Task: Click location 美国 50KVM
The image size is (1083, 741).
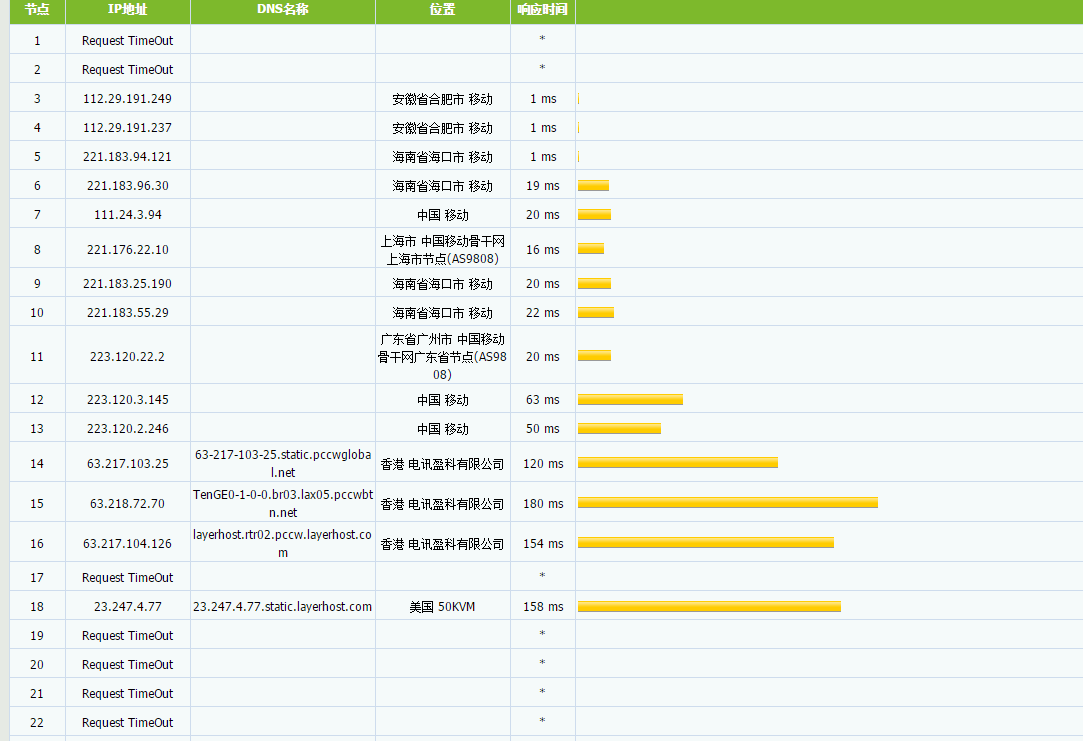Action: [x=442, y=606]
